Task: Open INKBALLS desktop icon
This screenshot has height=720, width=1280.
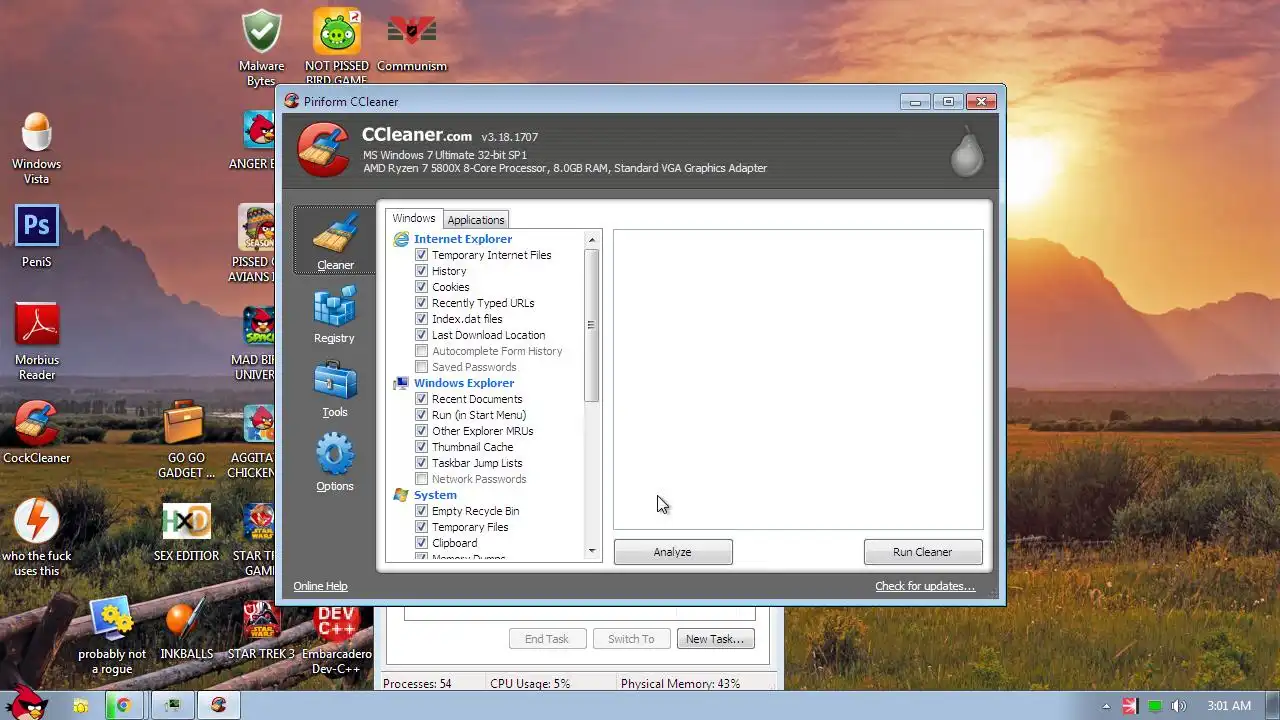Action: click(186, 629)
